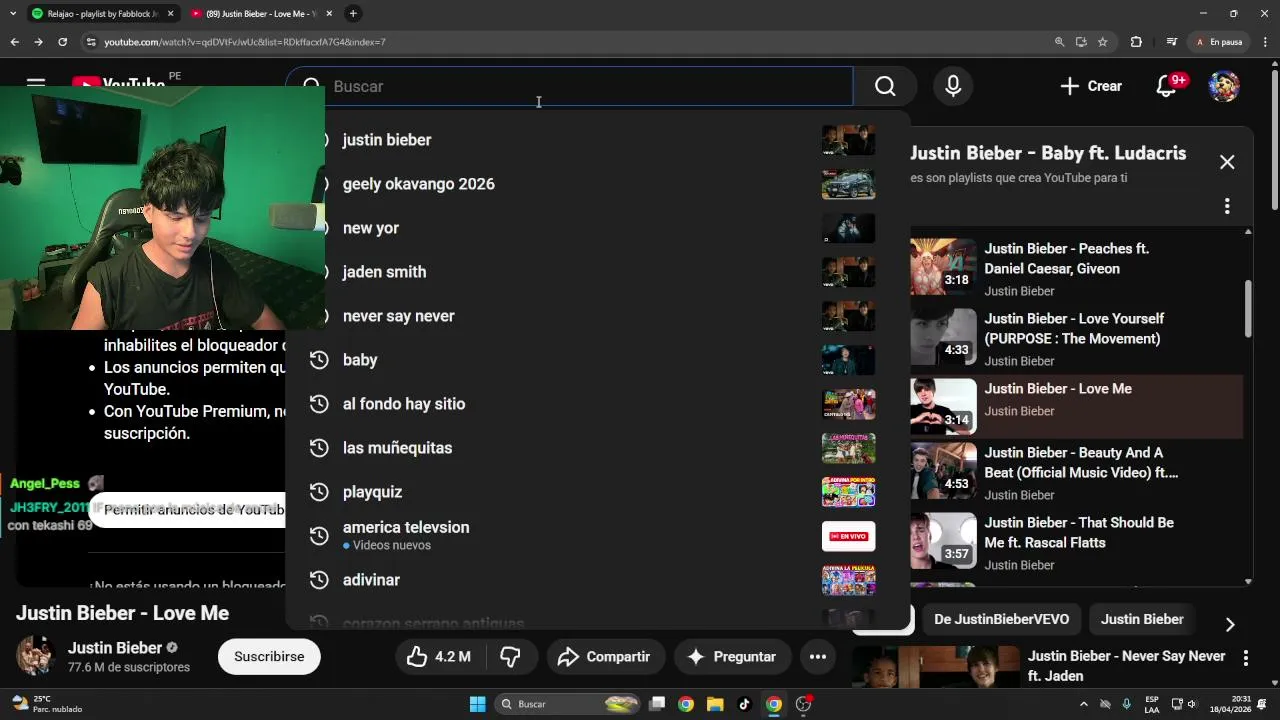This screenshot has height=720, width=1280.
Task: Play That Should Be Me playlist thumbnail
Action: [x=943, y=540]
